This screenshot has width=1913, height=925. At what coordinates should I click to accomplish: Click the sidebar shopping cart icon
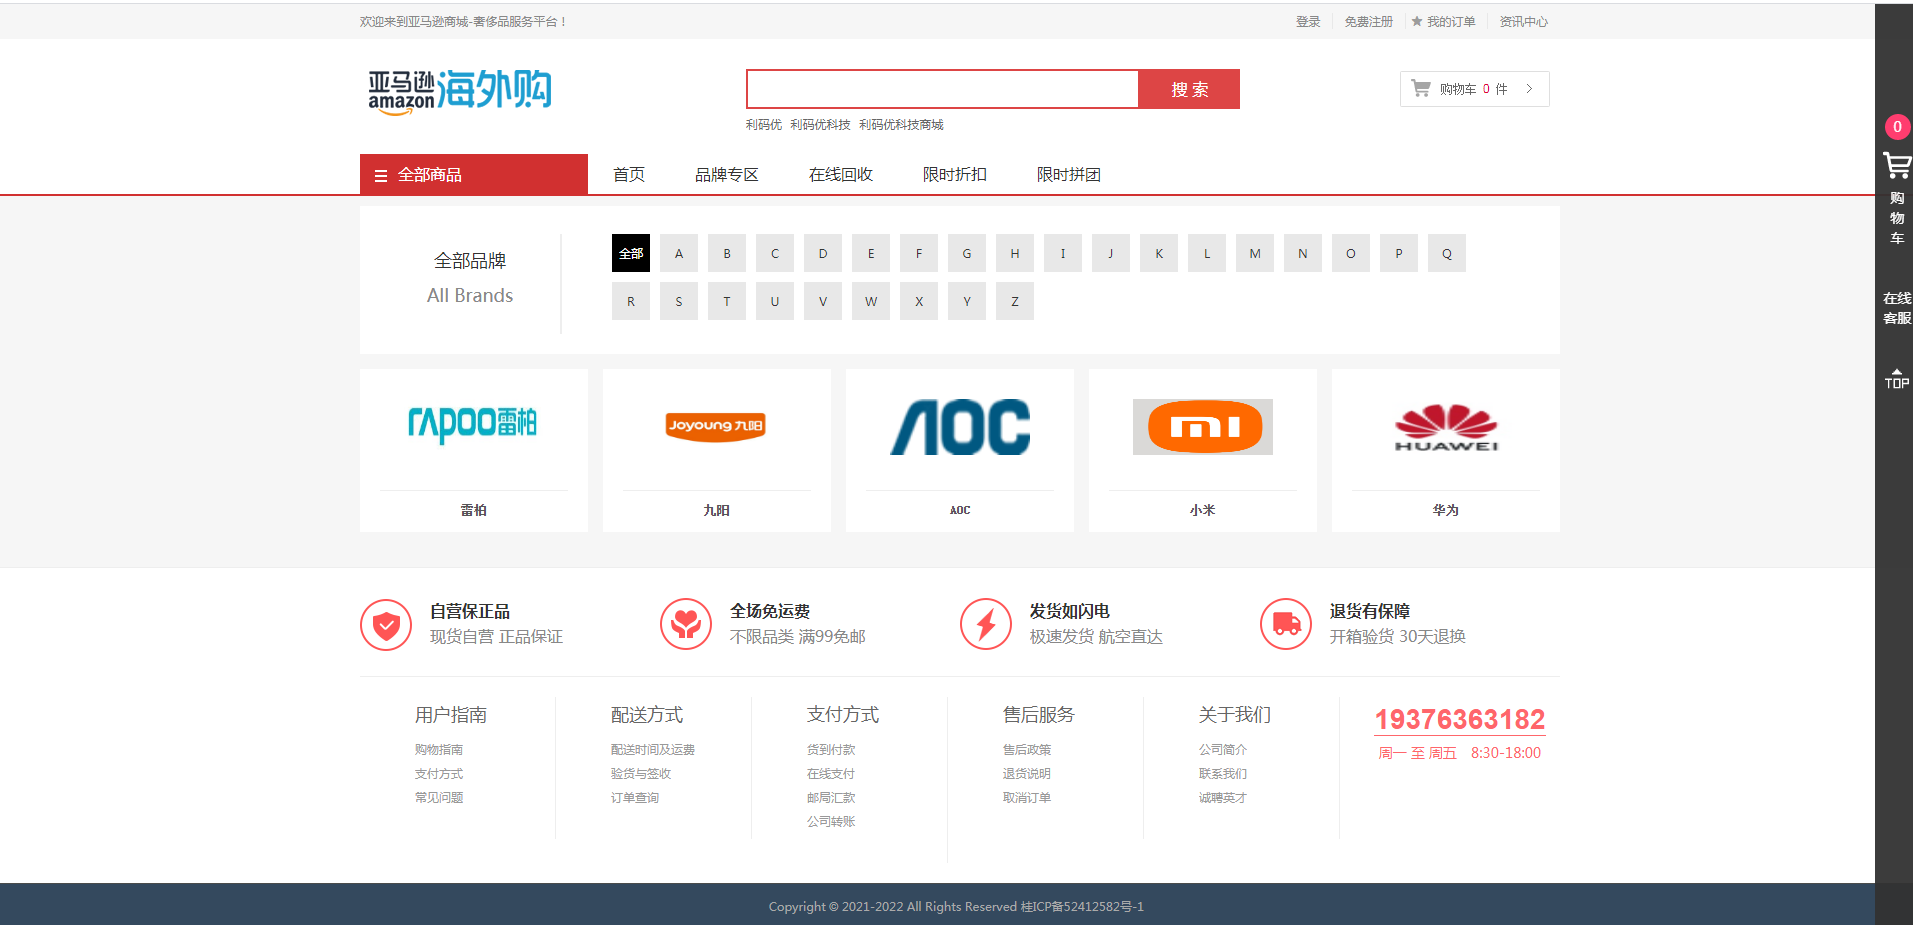pyautogui.click(x=1896, y=166)
